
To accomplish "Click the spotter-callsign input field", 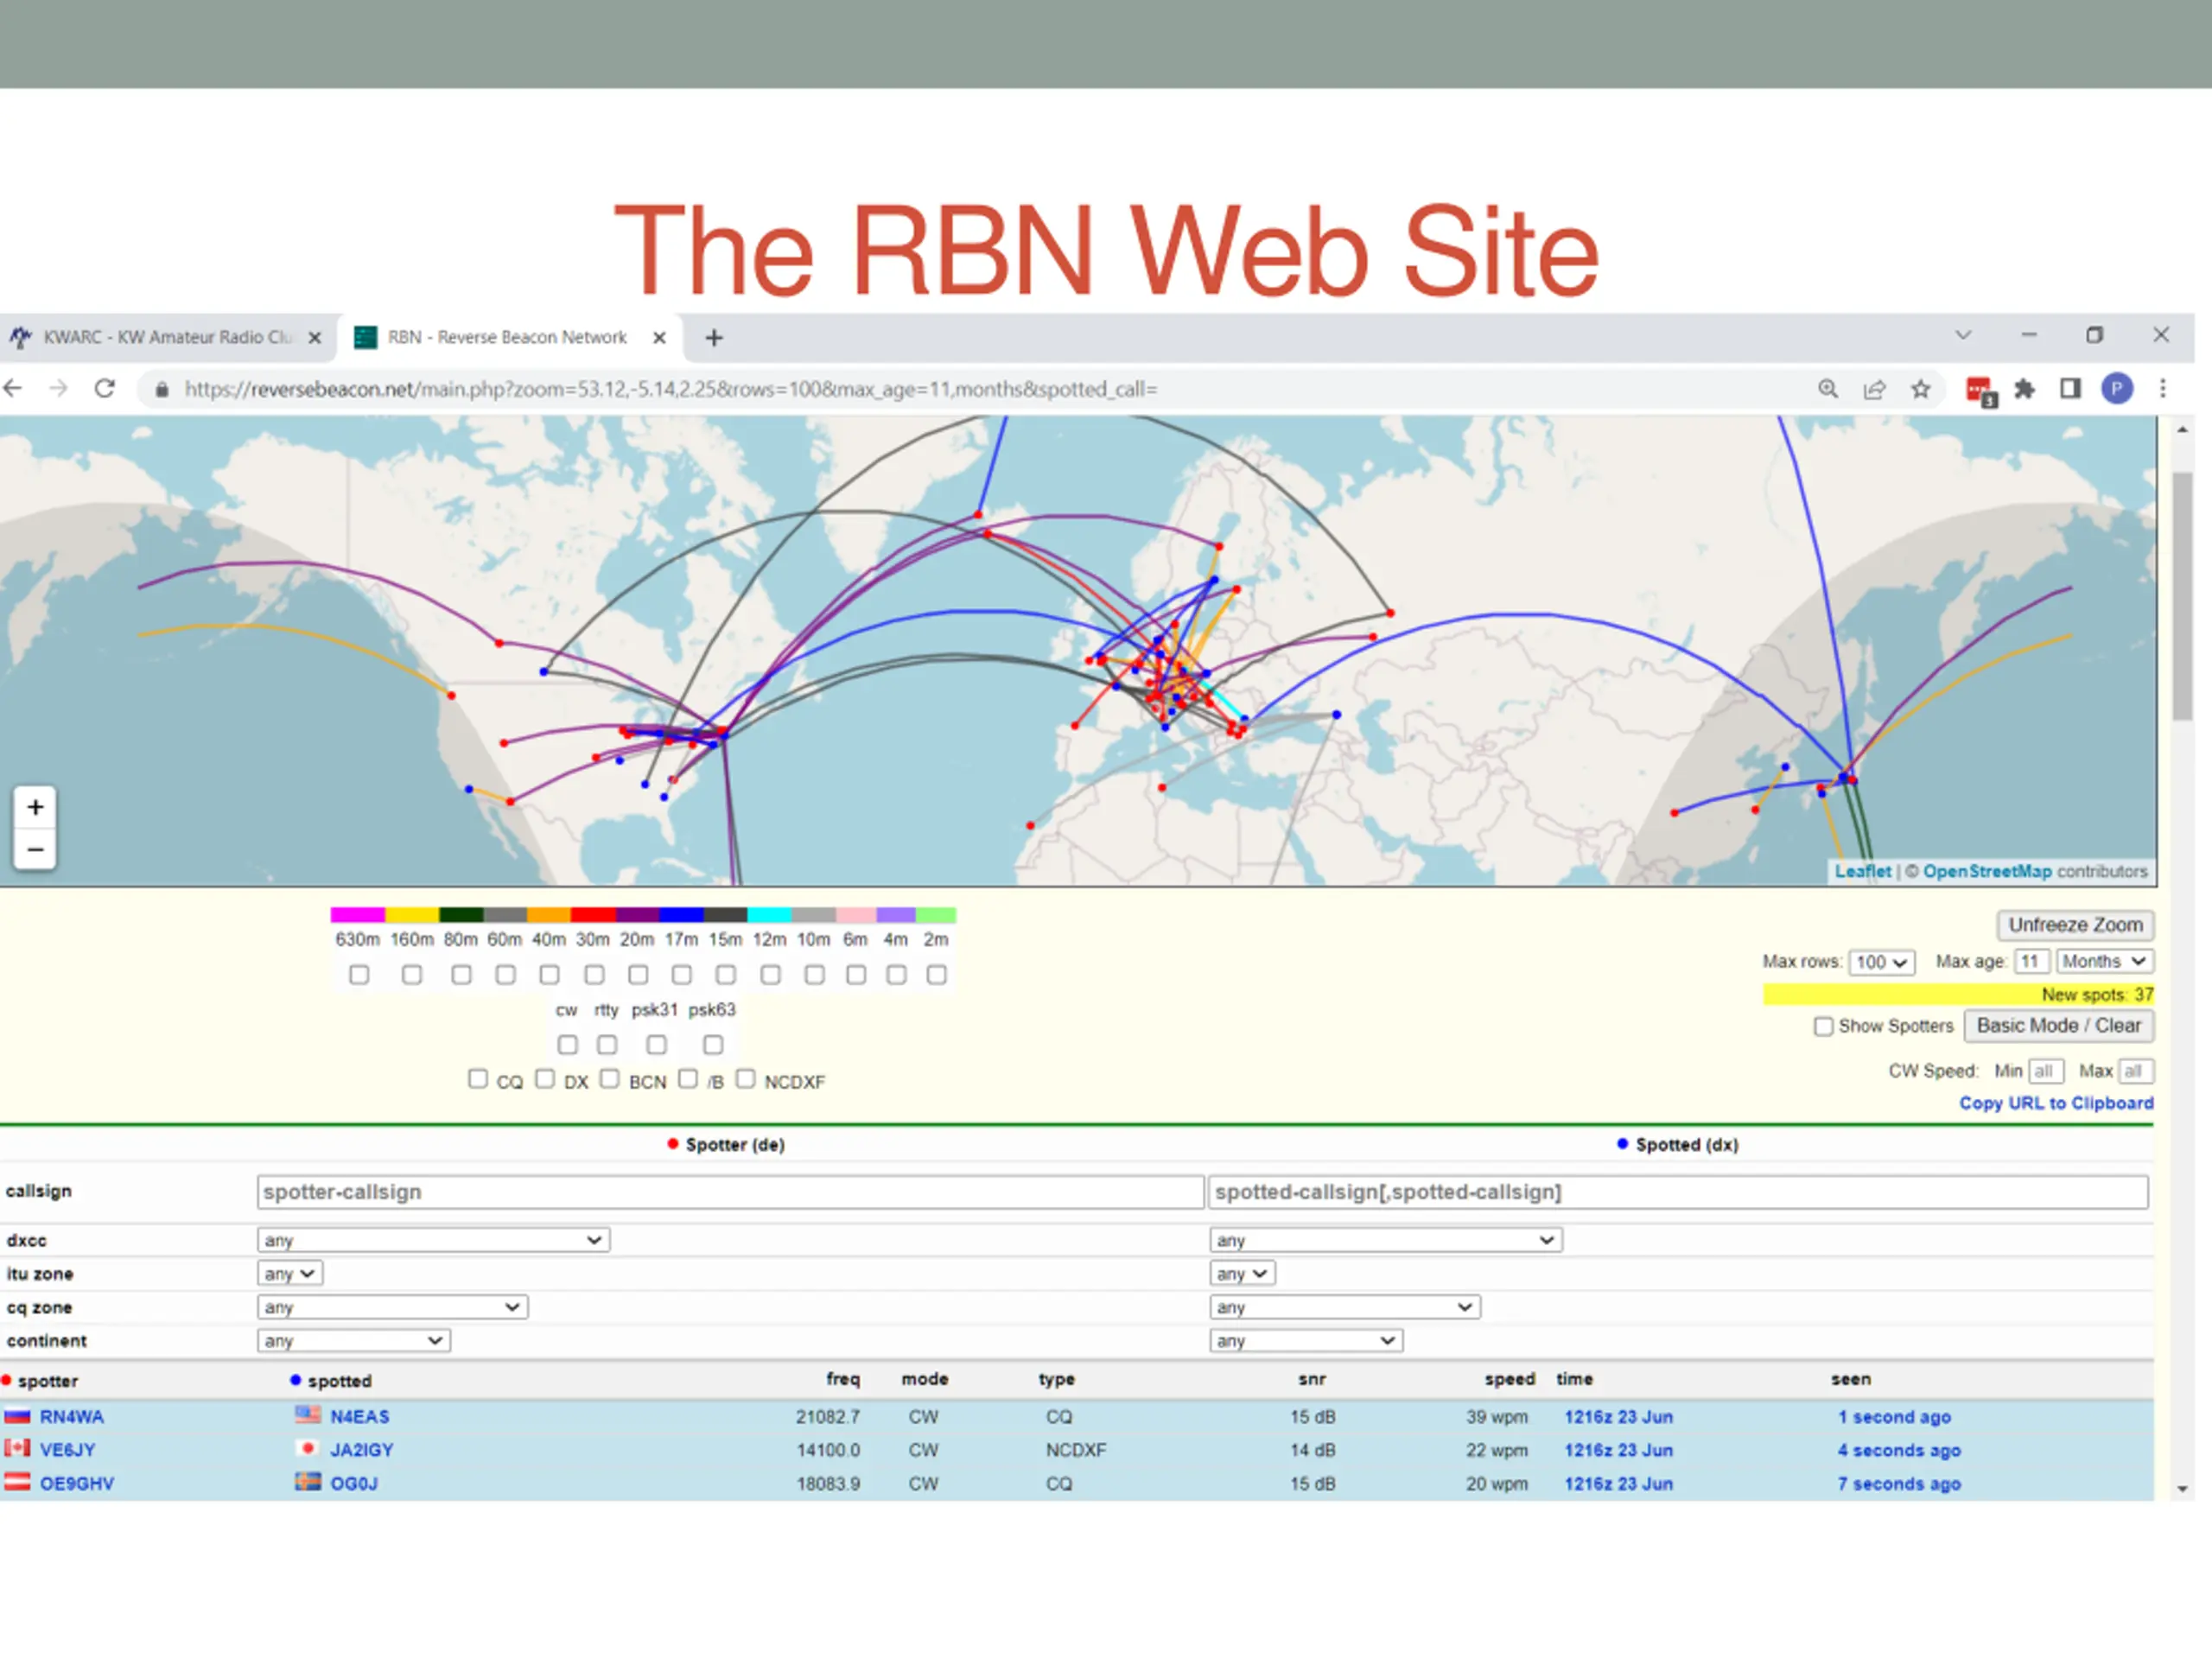I will point(730,1192).
